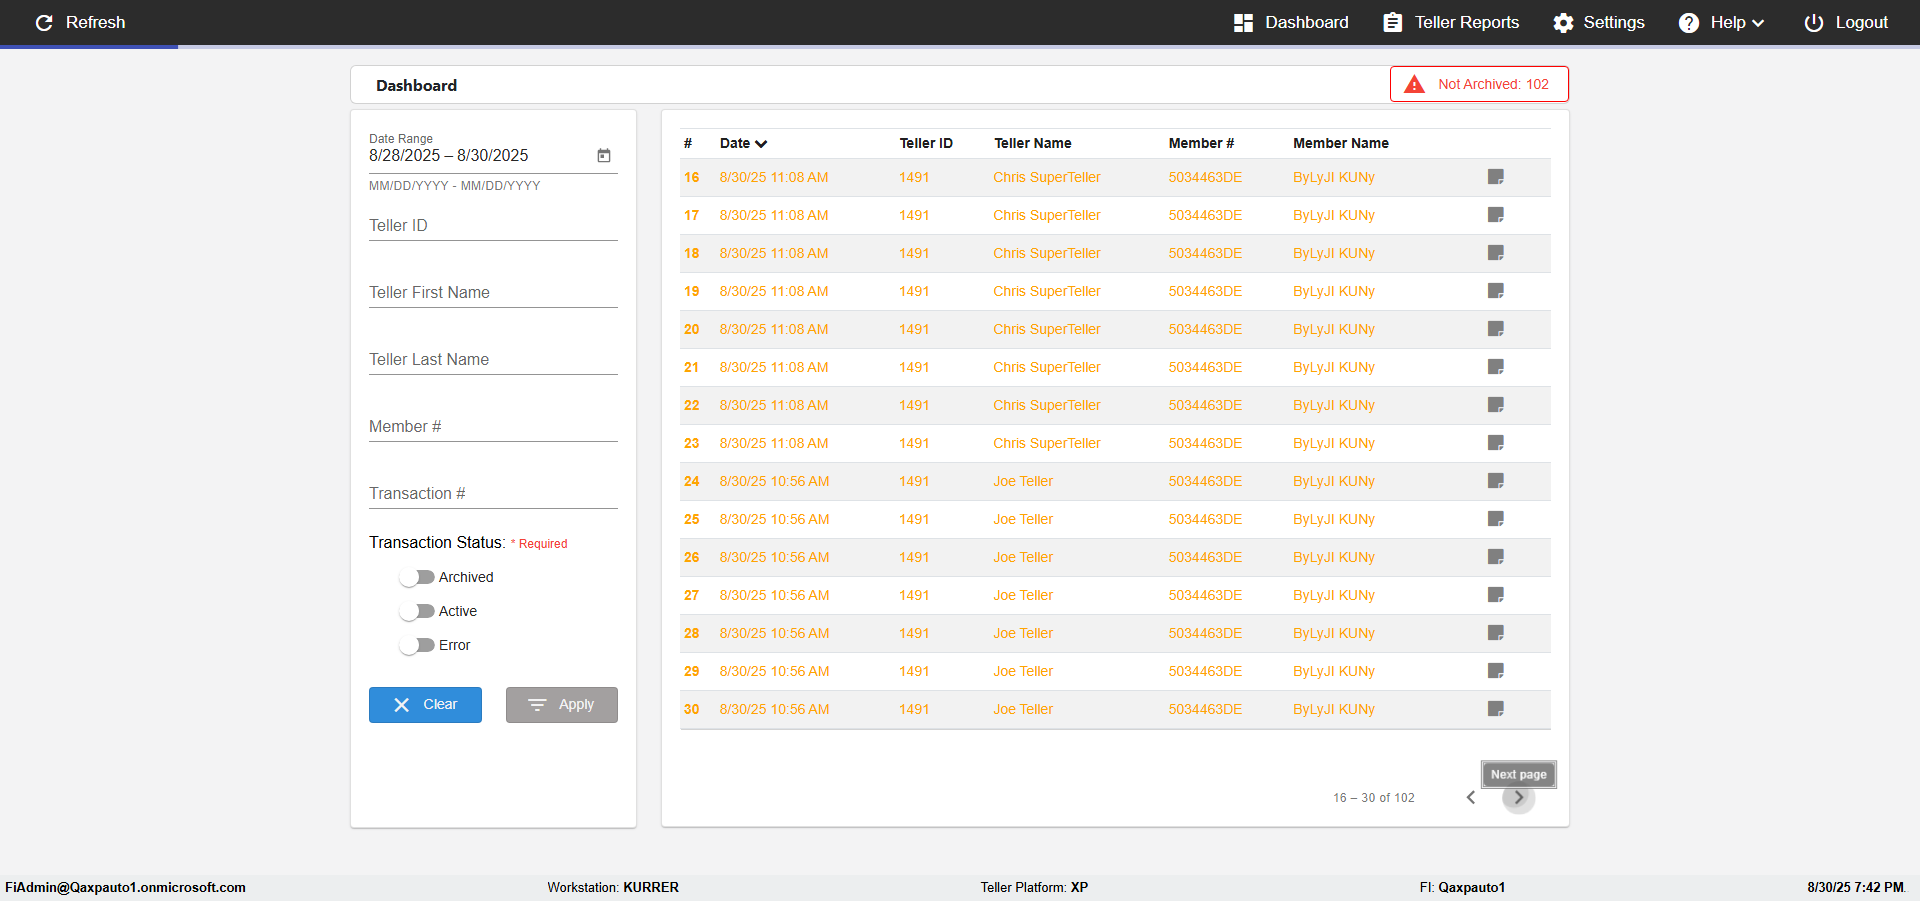Click the Member Name column header
Image resolution: width=1920 pixels, height=901 pixels.
pyautogui.click(x=1341, y=143)
